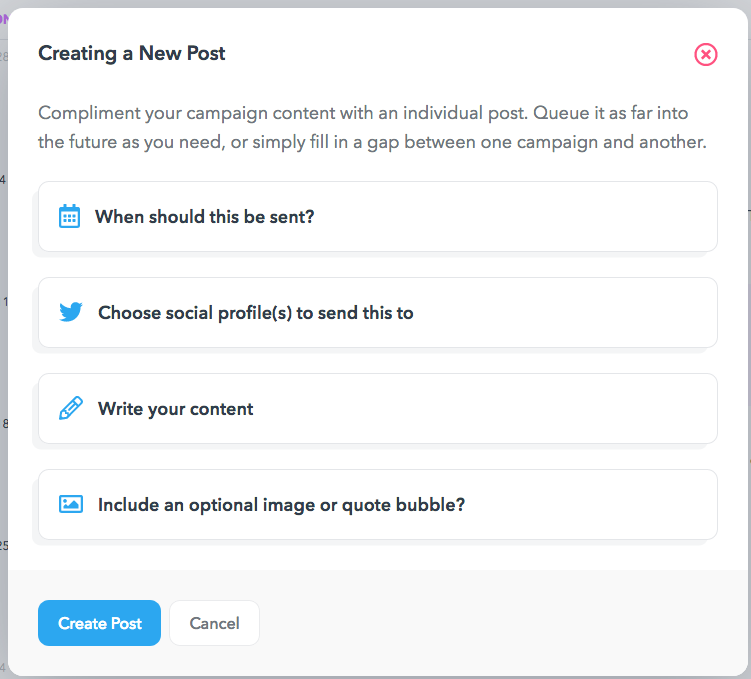Click the calendar schedule icon
Viewport: 751px width, 679px height.
tap(69, 216)
